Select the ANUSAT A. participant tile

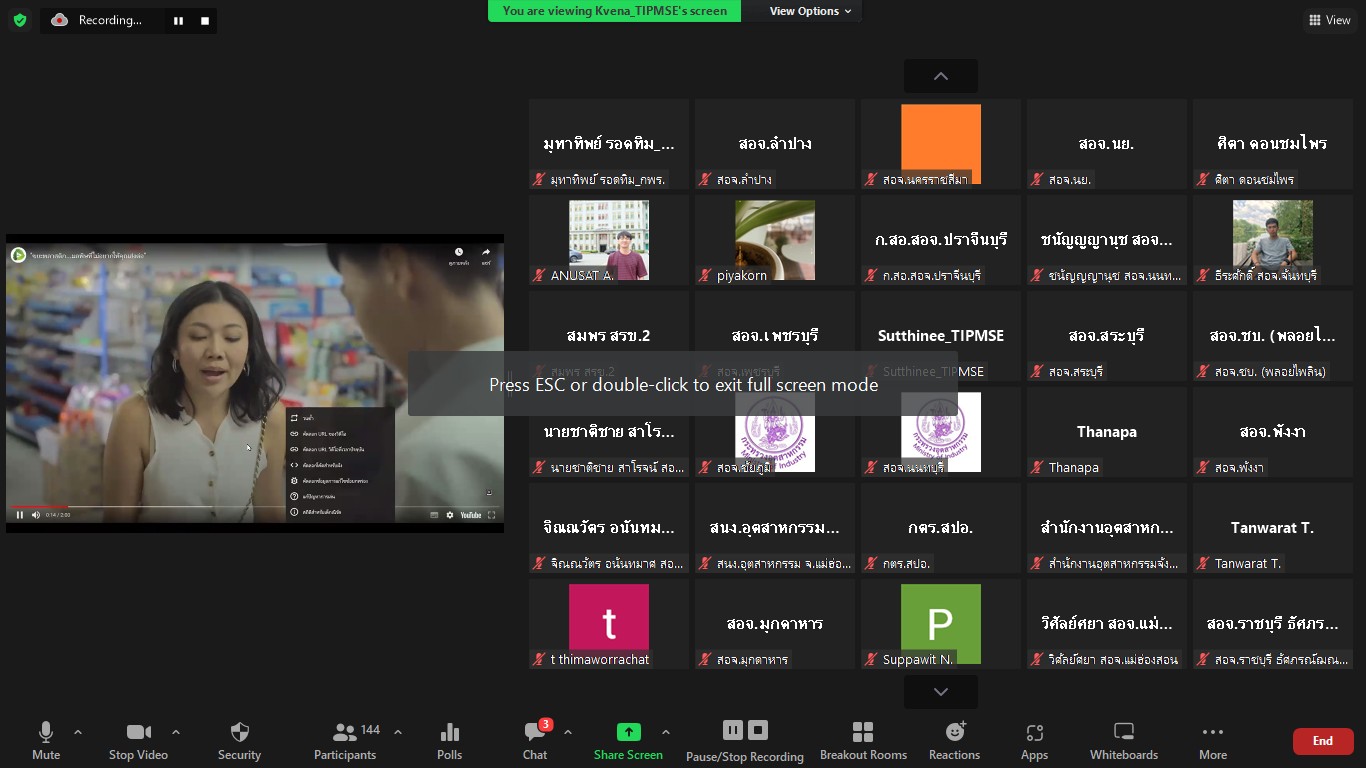coord(609,240)
